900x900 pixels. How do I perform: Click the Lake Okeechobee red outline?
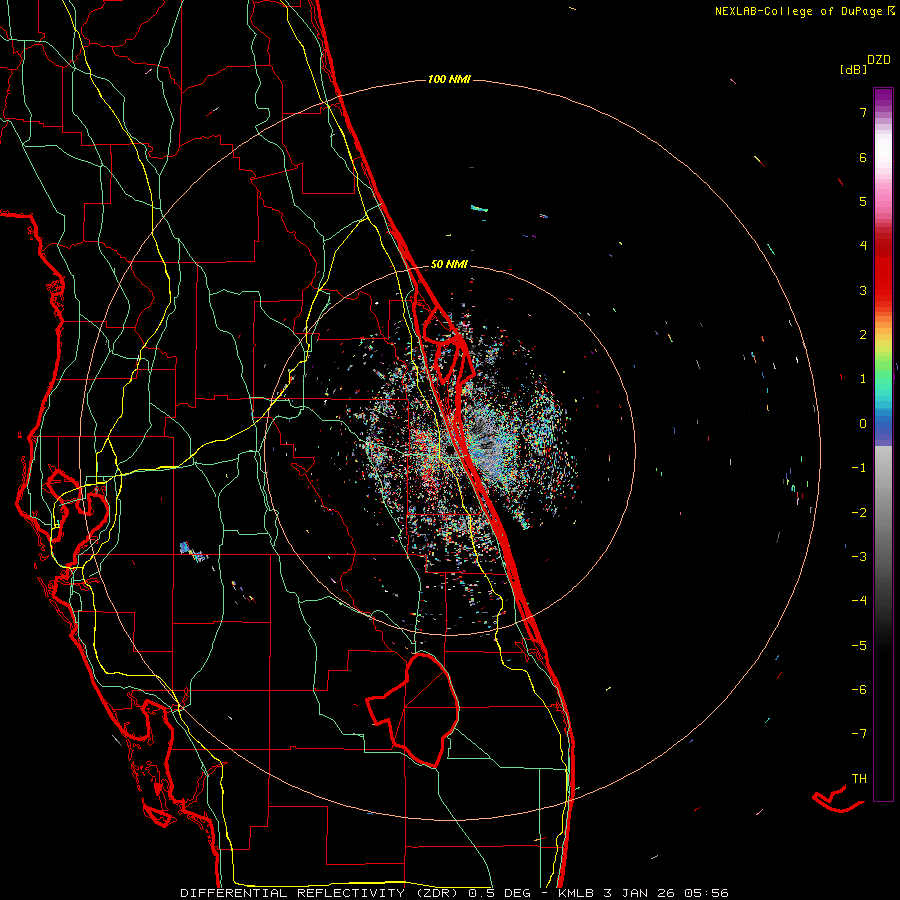point(413,709)
